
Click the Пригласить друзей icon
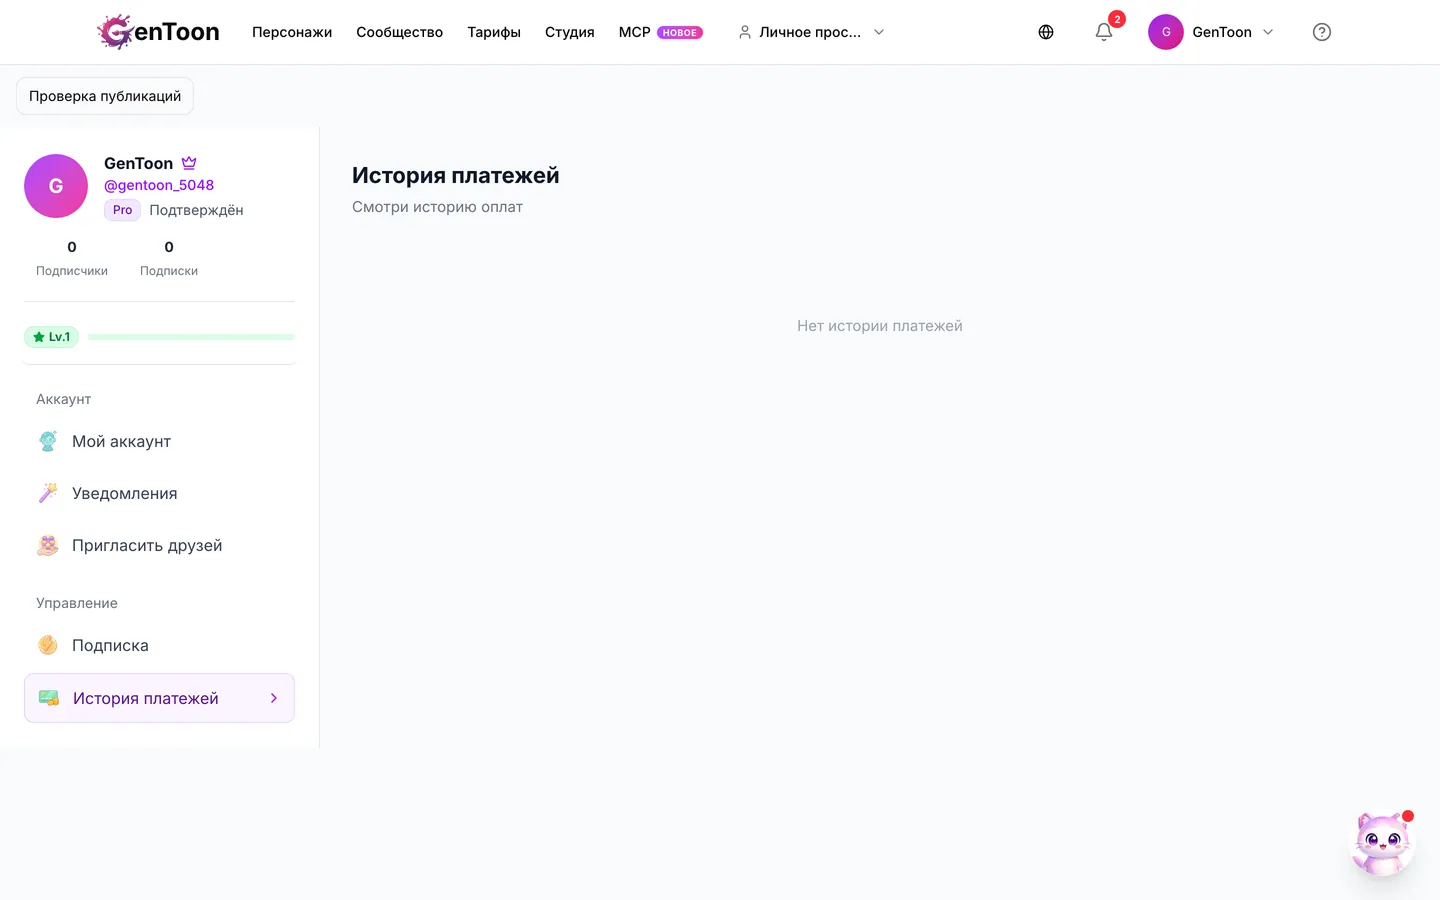[x=48, y=545]
